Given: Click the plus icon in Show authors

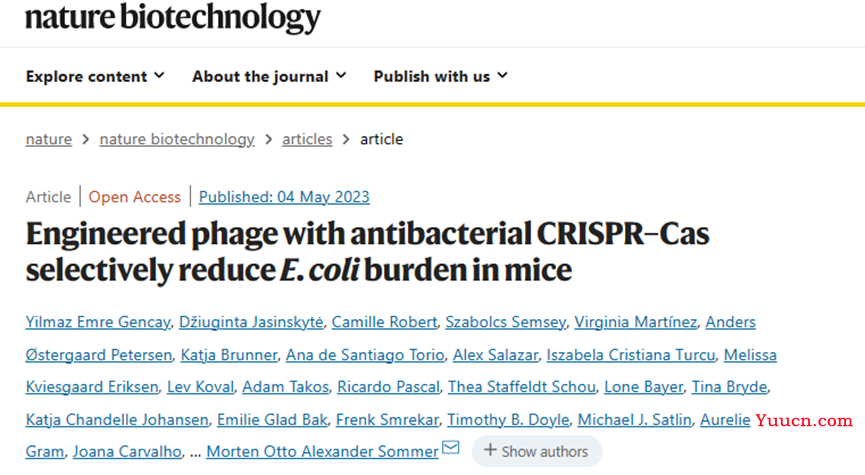Looking at the screenshot, I should coord(490,450).
